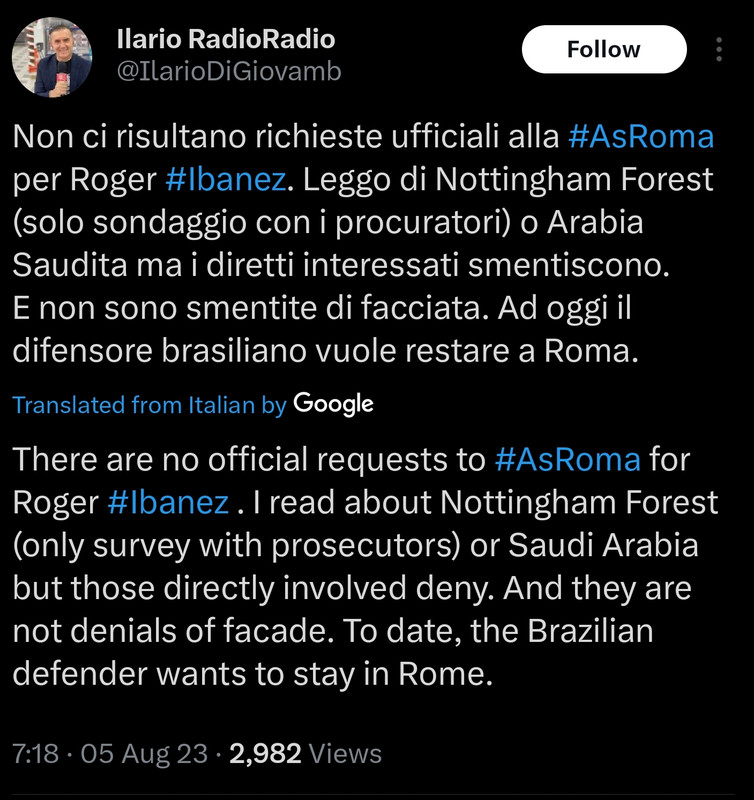Viewport: 754px width, 800px height.
Task: Click the 05 Aug 23 date
Action: point(144,754)
